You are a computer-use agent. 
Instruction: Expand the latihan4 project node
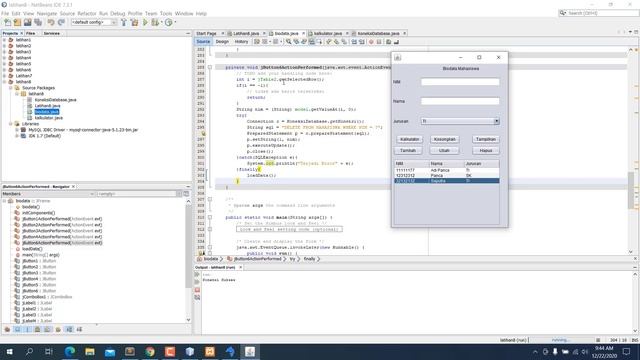click(4, 58)
